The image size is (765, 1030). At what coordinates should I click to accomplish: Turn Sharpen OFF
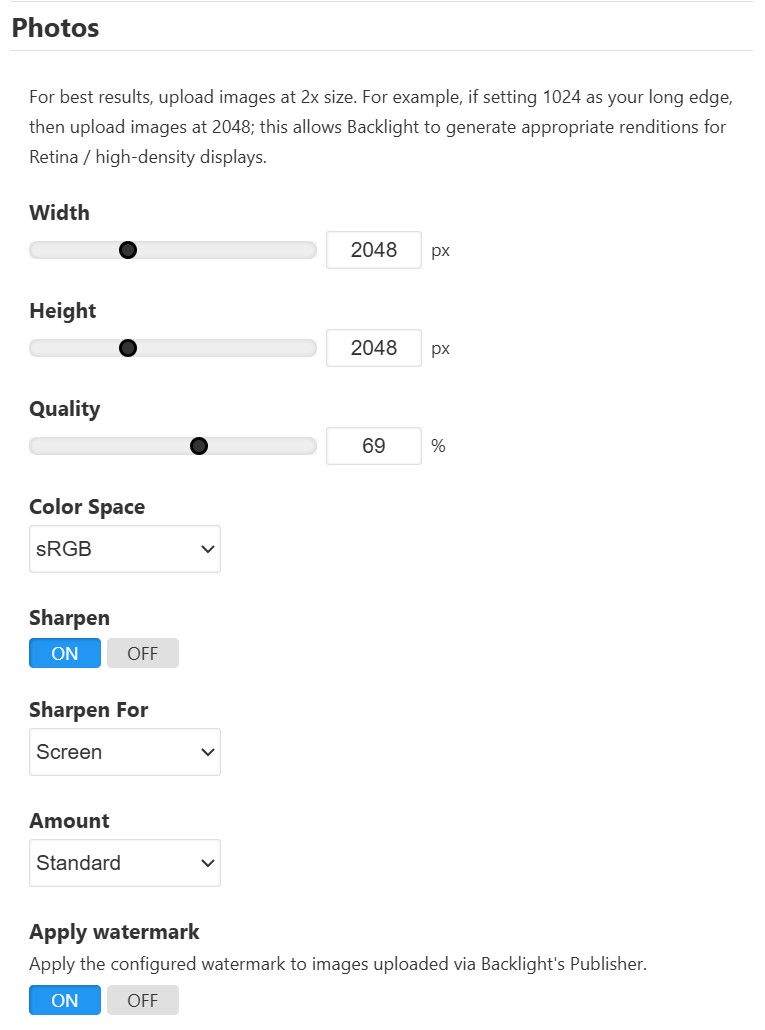pos(143,653)
